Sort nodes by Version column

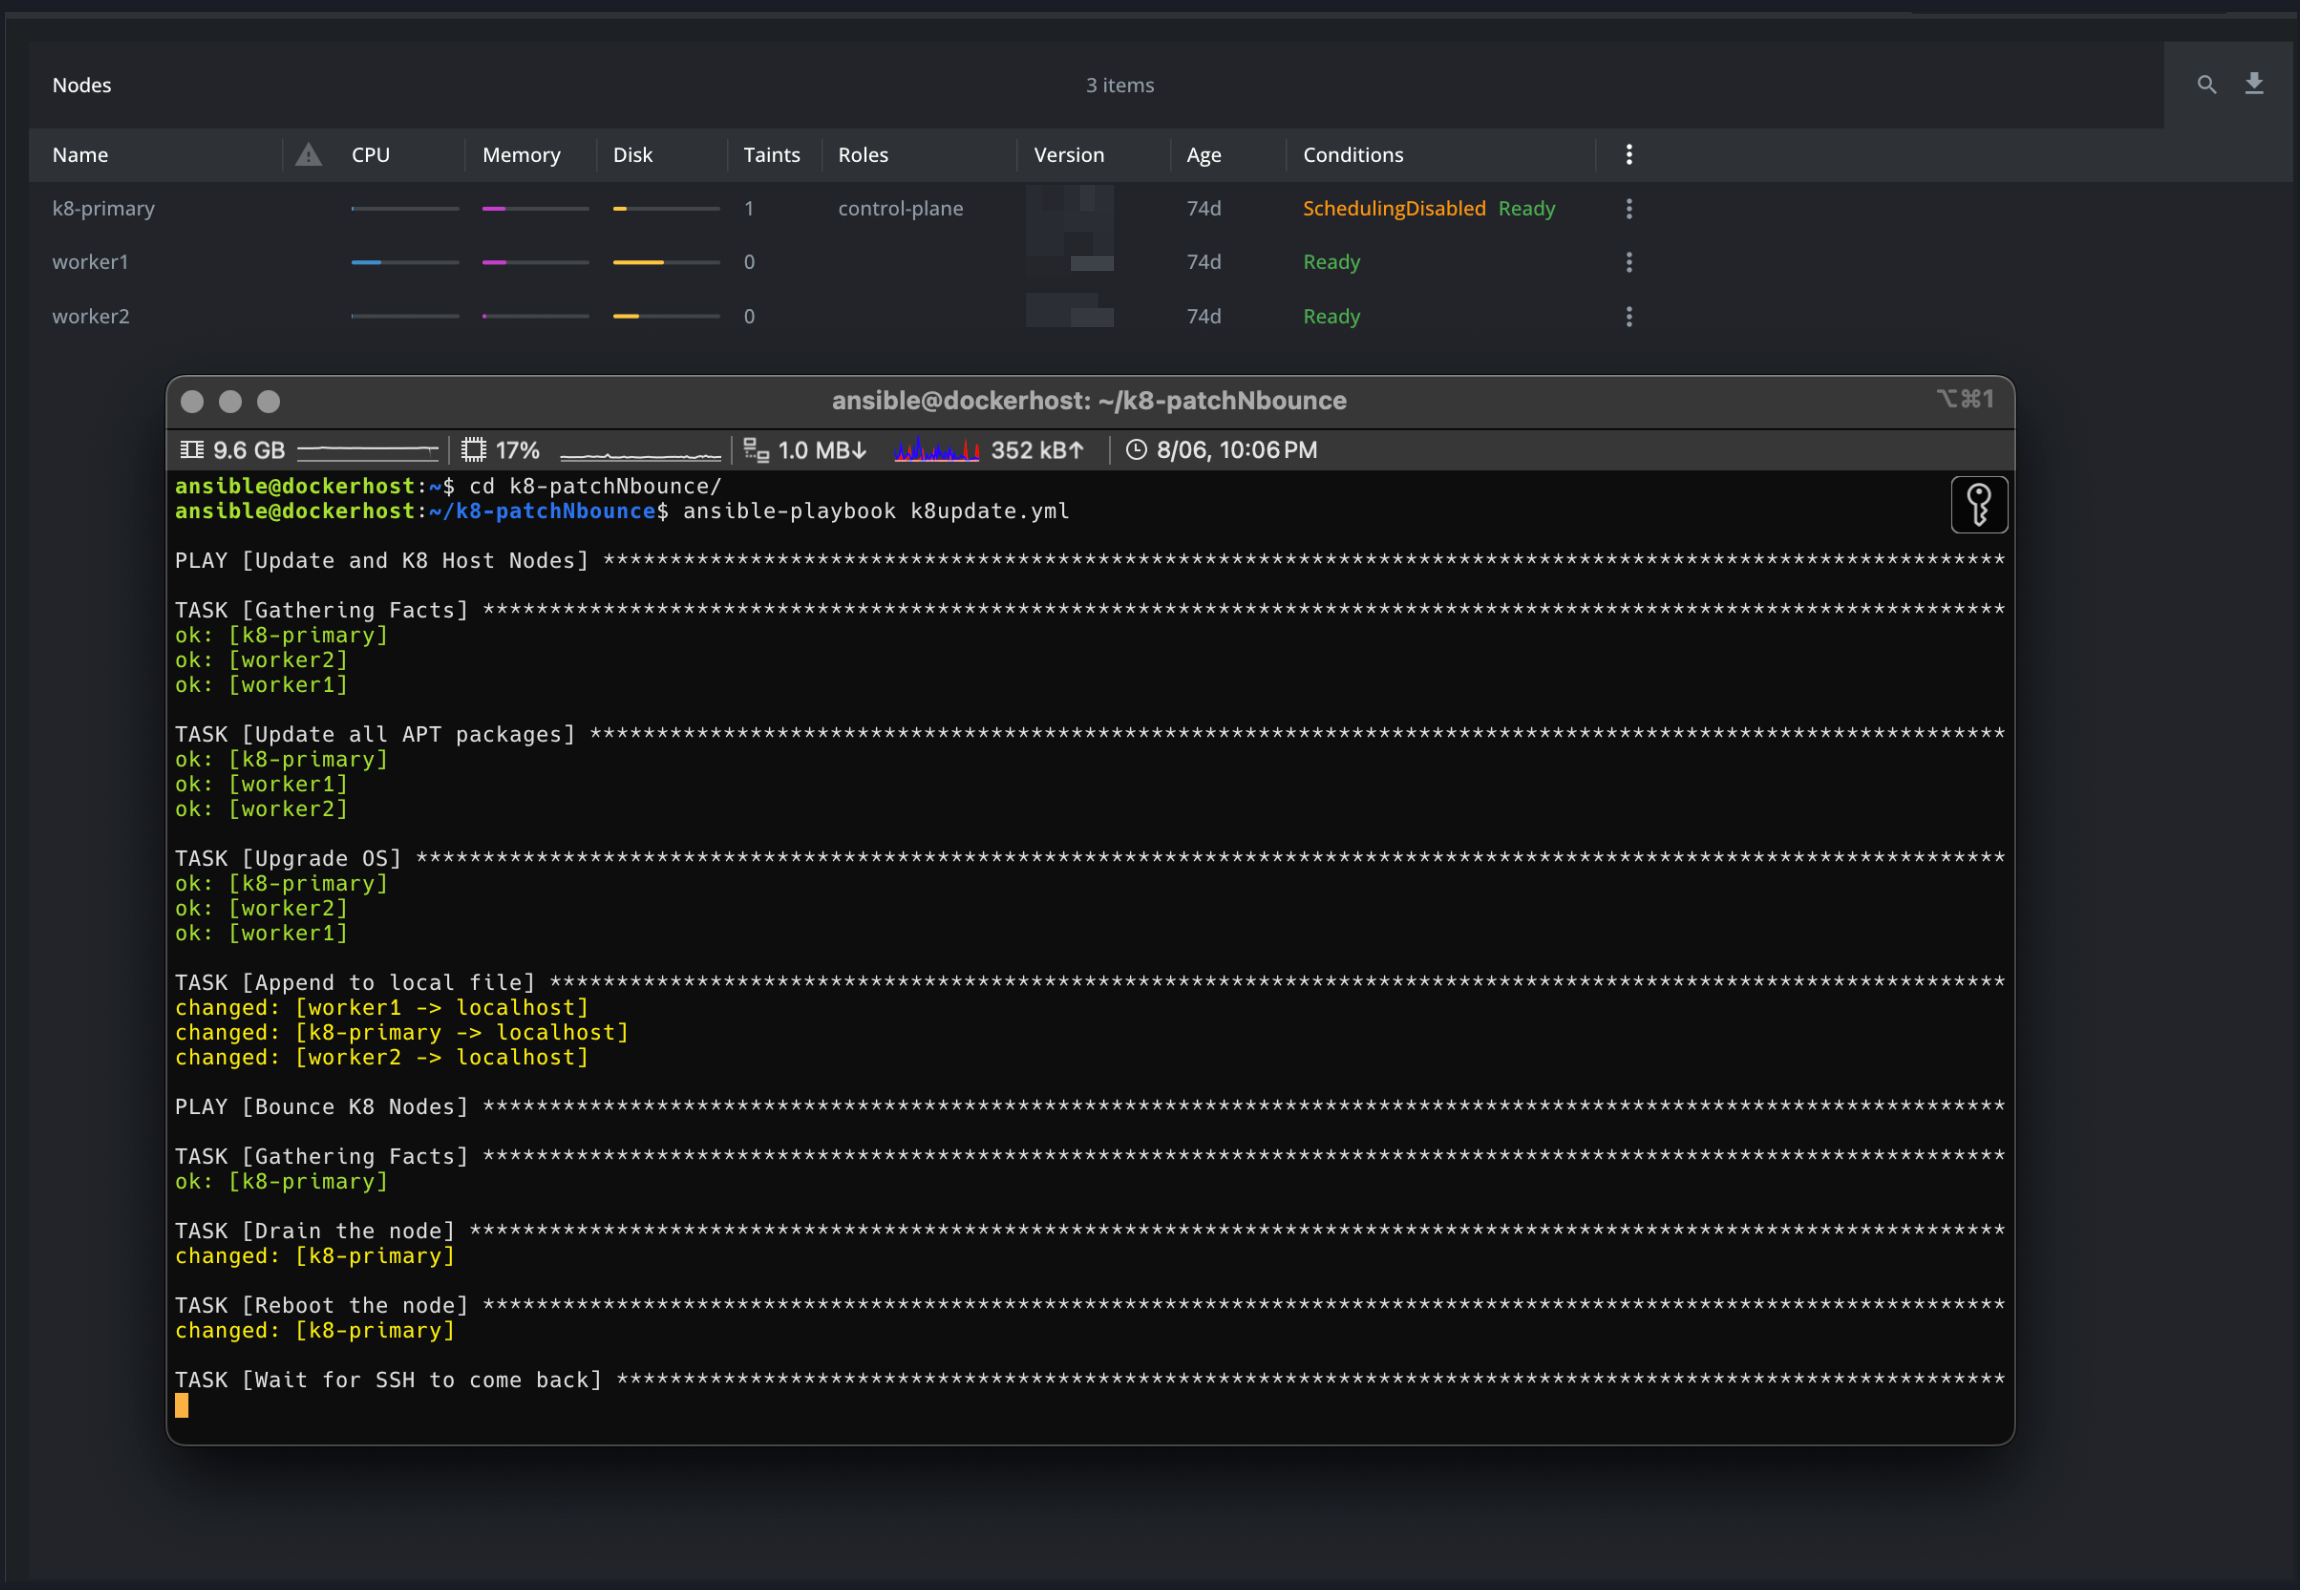(1068, 154)
